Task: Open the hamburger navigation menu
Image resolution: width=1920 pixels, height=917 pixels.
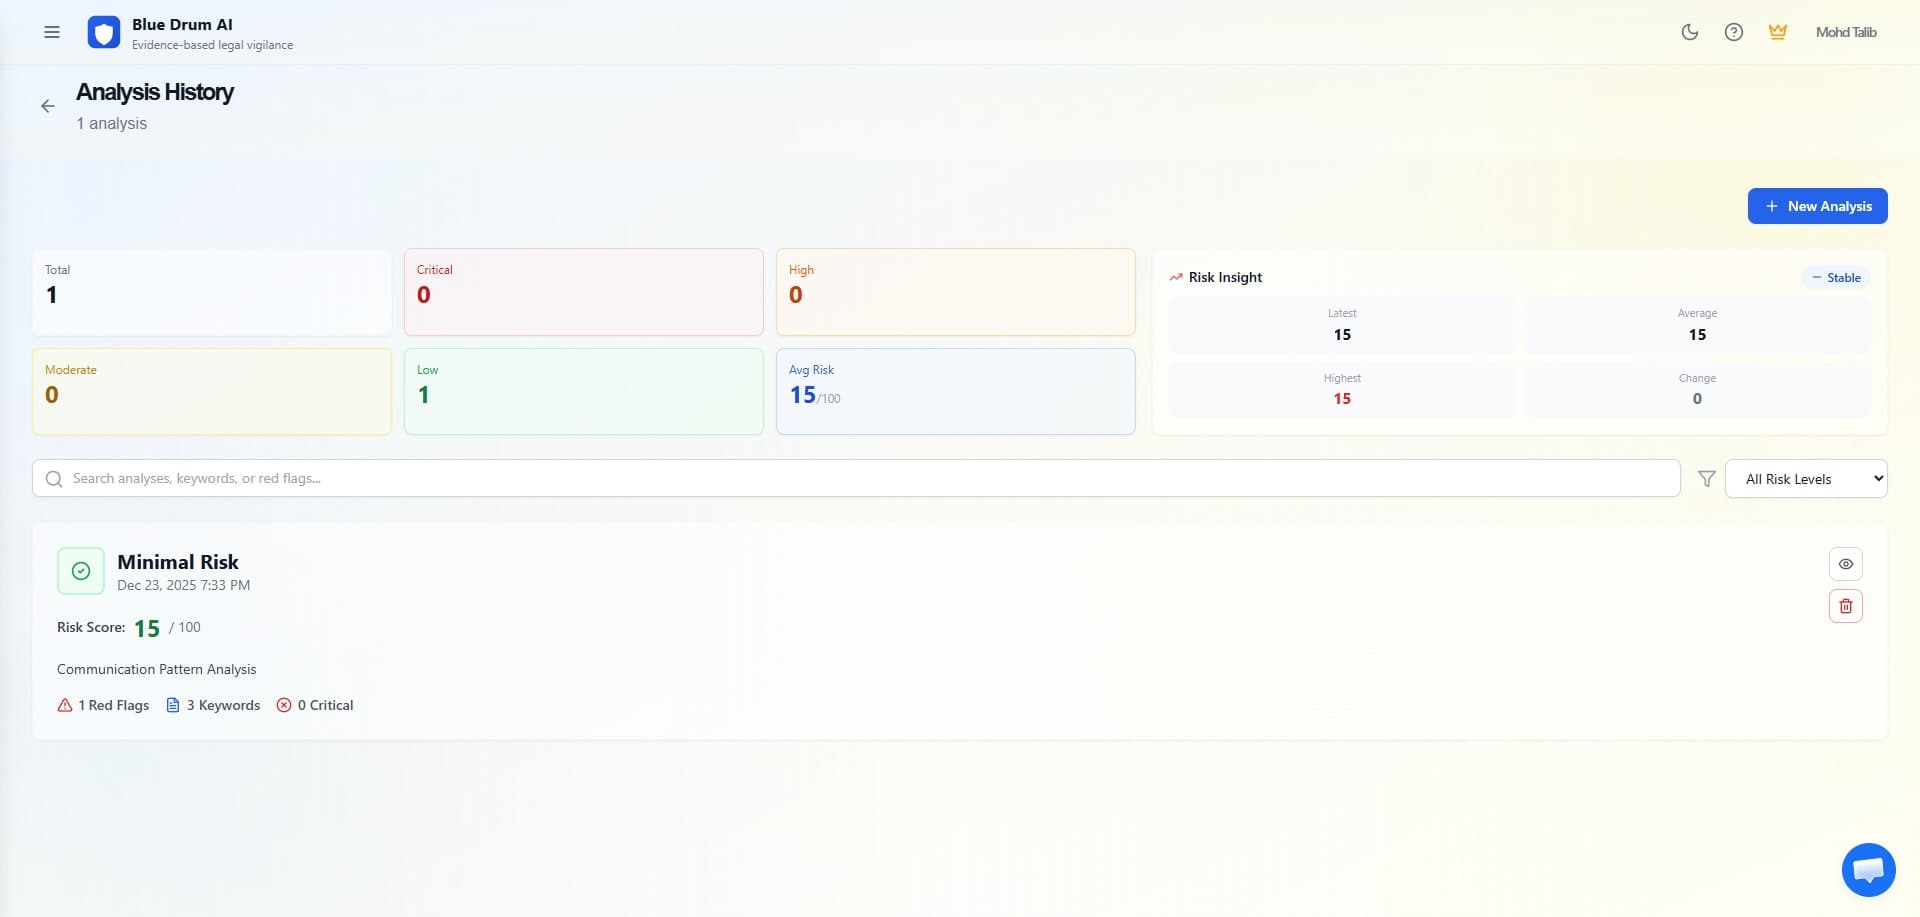Action: tap(51, 32)
